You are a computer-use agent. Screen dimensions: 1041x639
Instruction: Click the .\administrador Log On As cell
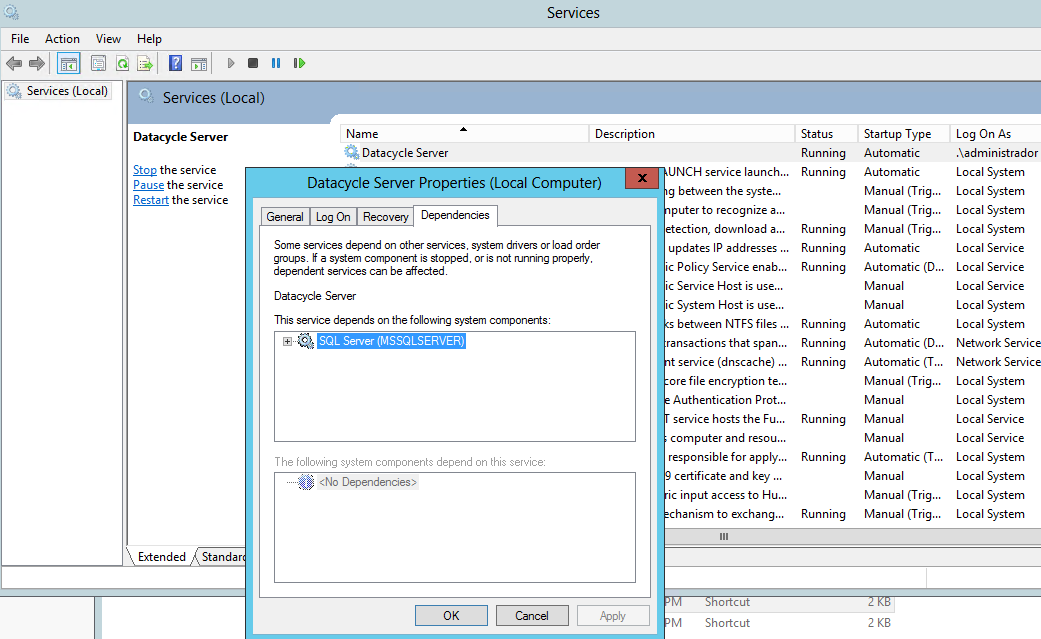pos(997,153)
